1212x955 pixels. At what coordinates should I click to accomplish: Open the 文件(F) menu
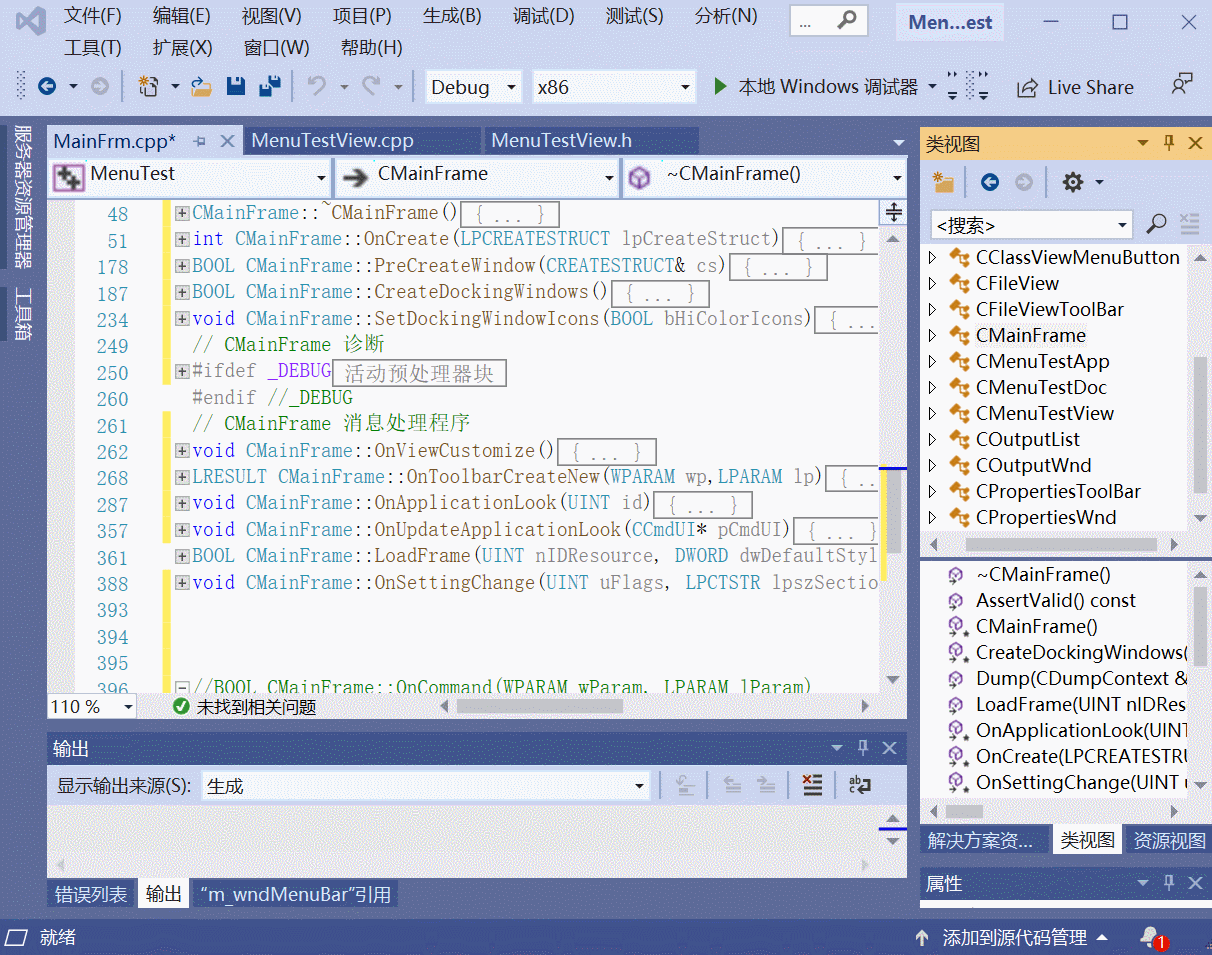[93, 16]
